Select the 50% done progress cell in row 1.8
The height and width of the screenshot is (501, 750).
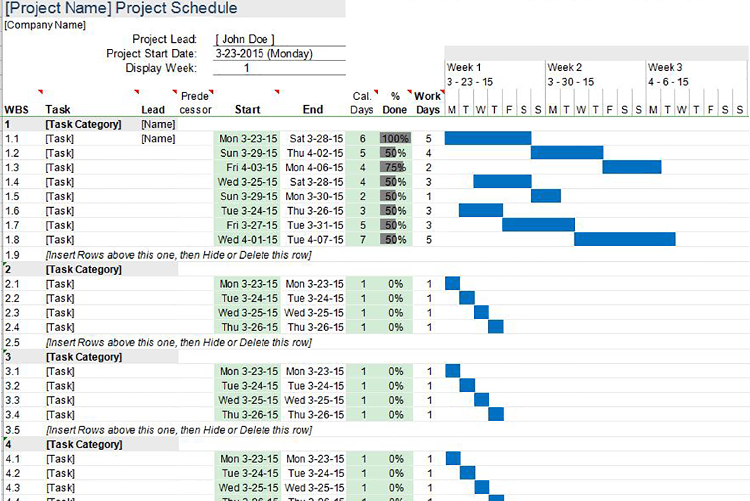pyautogui.click(x=396, y=239)
